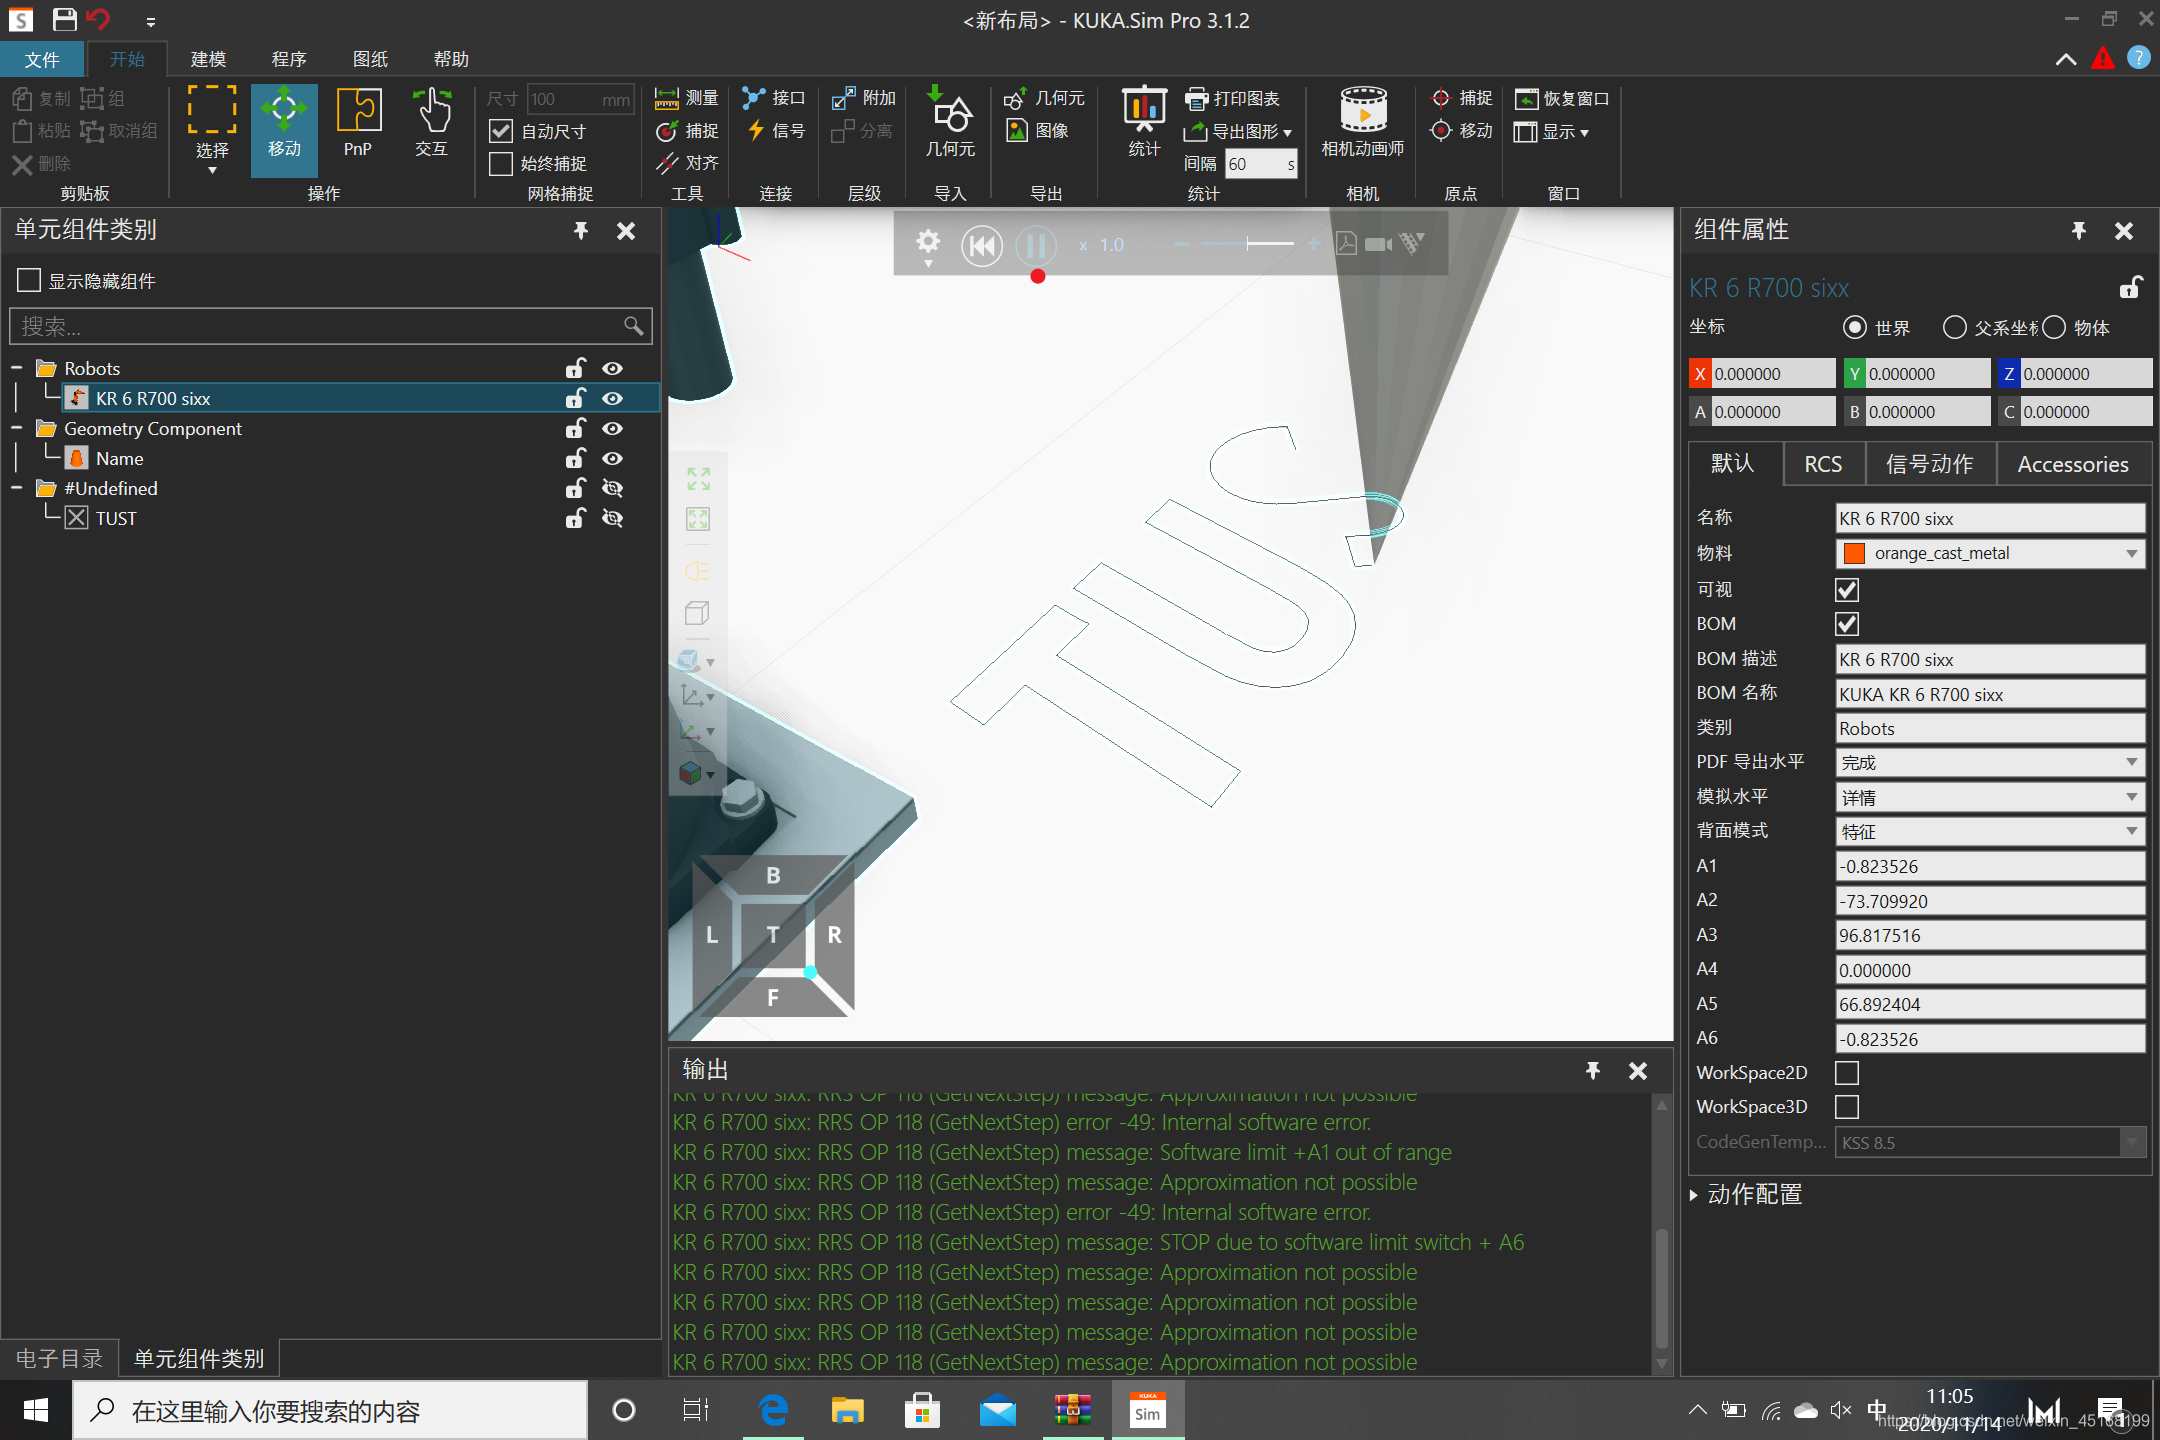Image resolution: width=2160 pixels, height=1440 pixels.
Task: Collapse the Robots tree folder
Action: (x=17, y=368)
